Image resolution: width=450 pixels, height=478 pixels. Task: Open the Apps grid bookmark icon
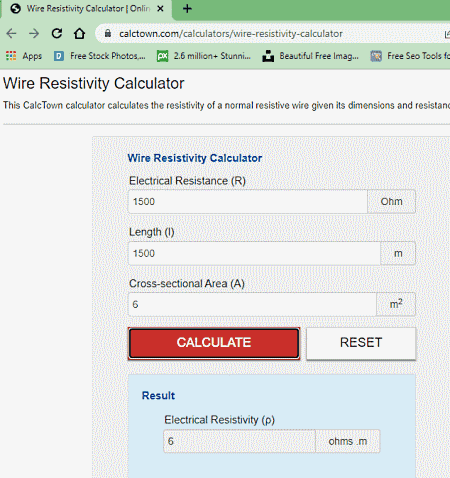coord(11,56)
